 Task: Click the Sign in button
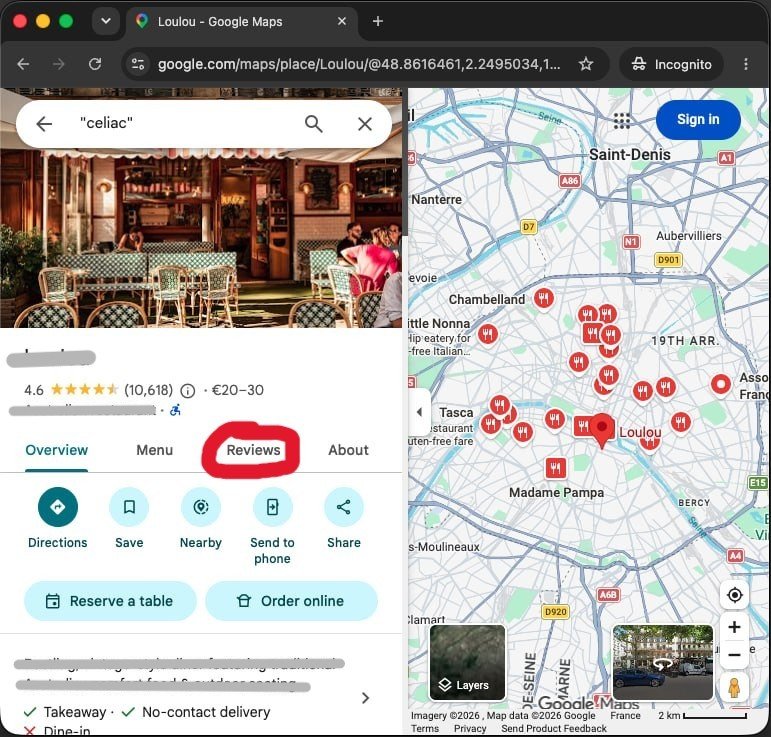[698, 119]
